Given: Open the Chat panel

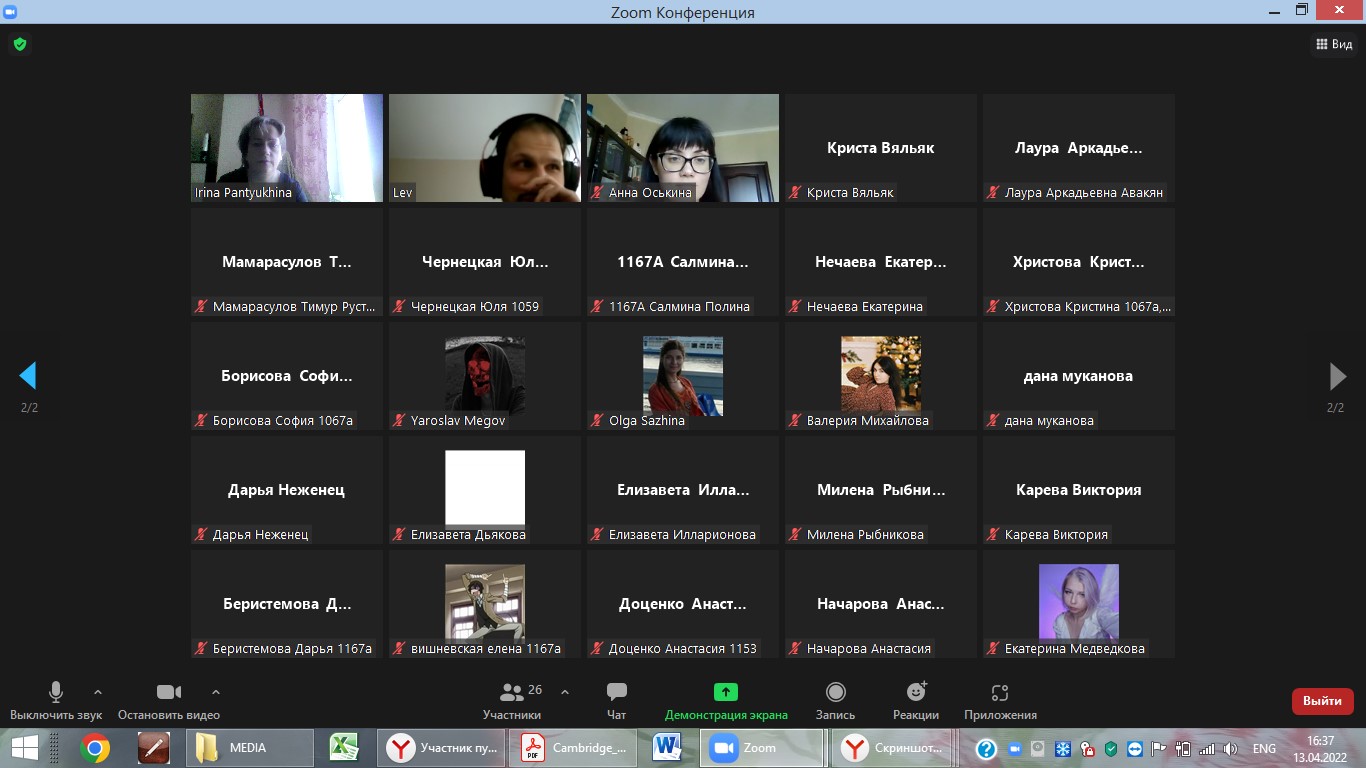Looking at the screenshot, I should pos(616,693).
